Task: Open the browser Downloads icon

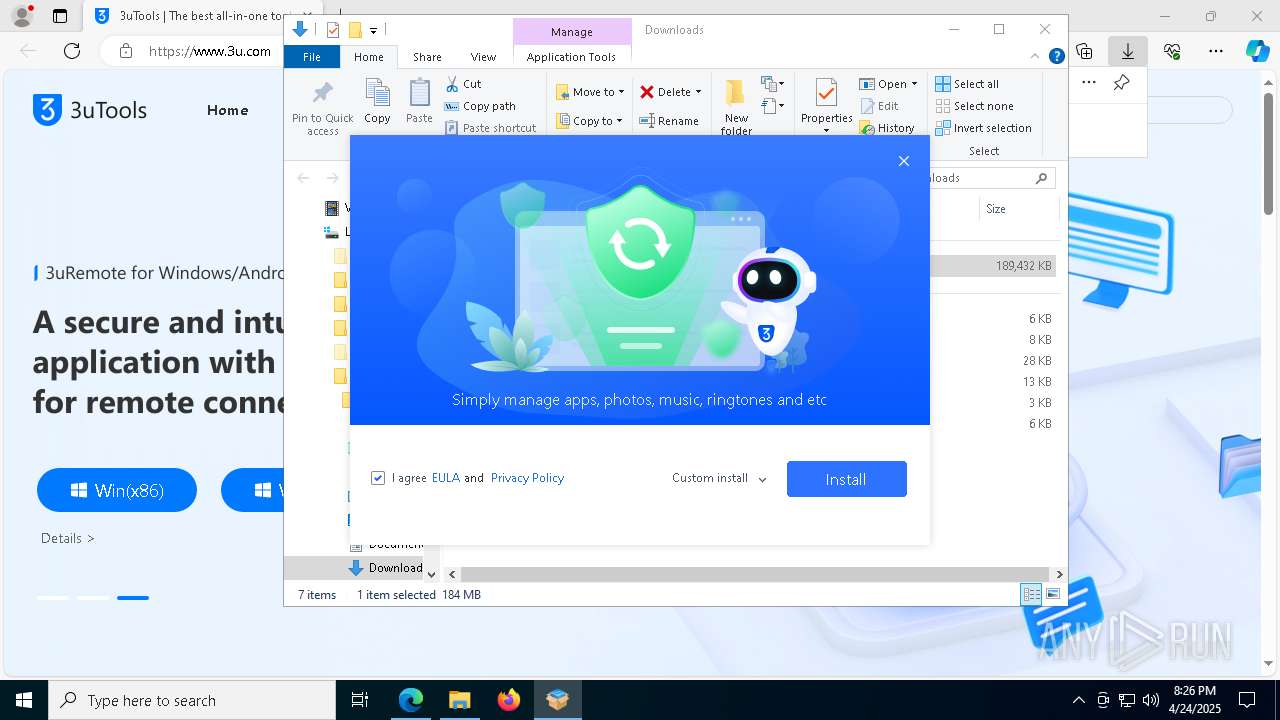Action: point(1128,51)
